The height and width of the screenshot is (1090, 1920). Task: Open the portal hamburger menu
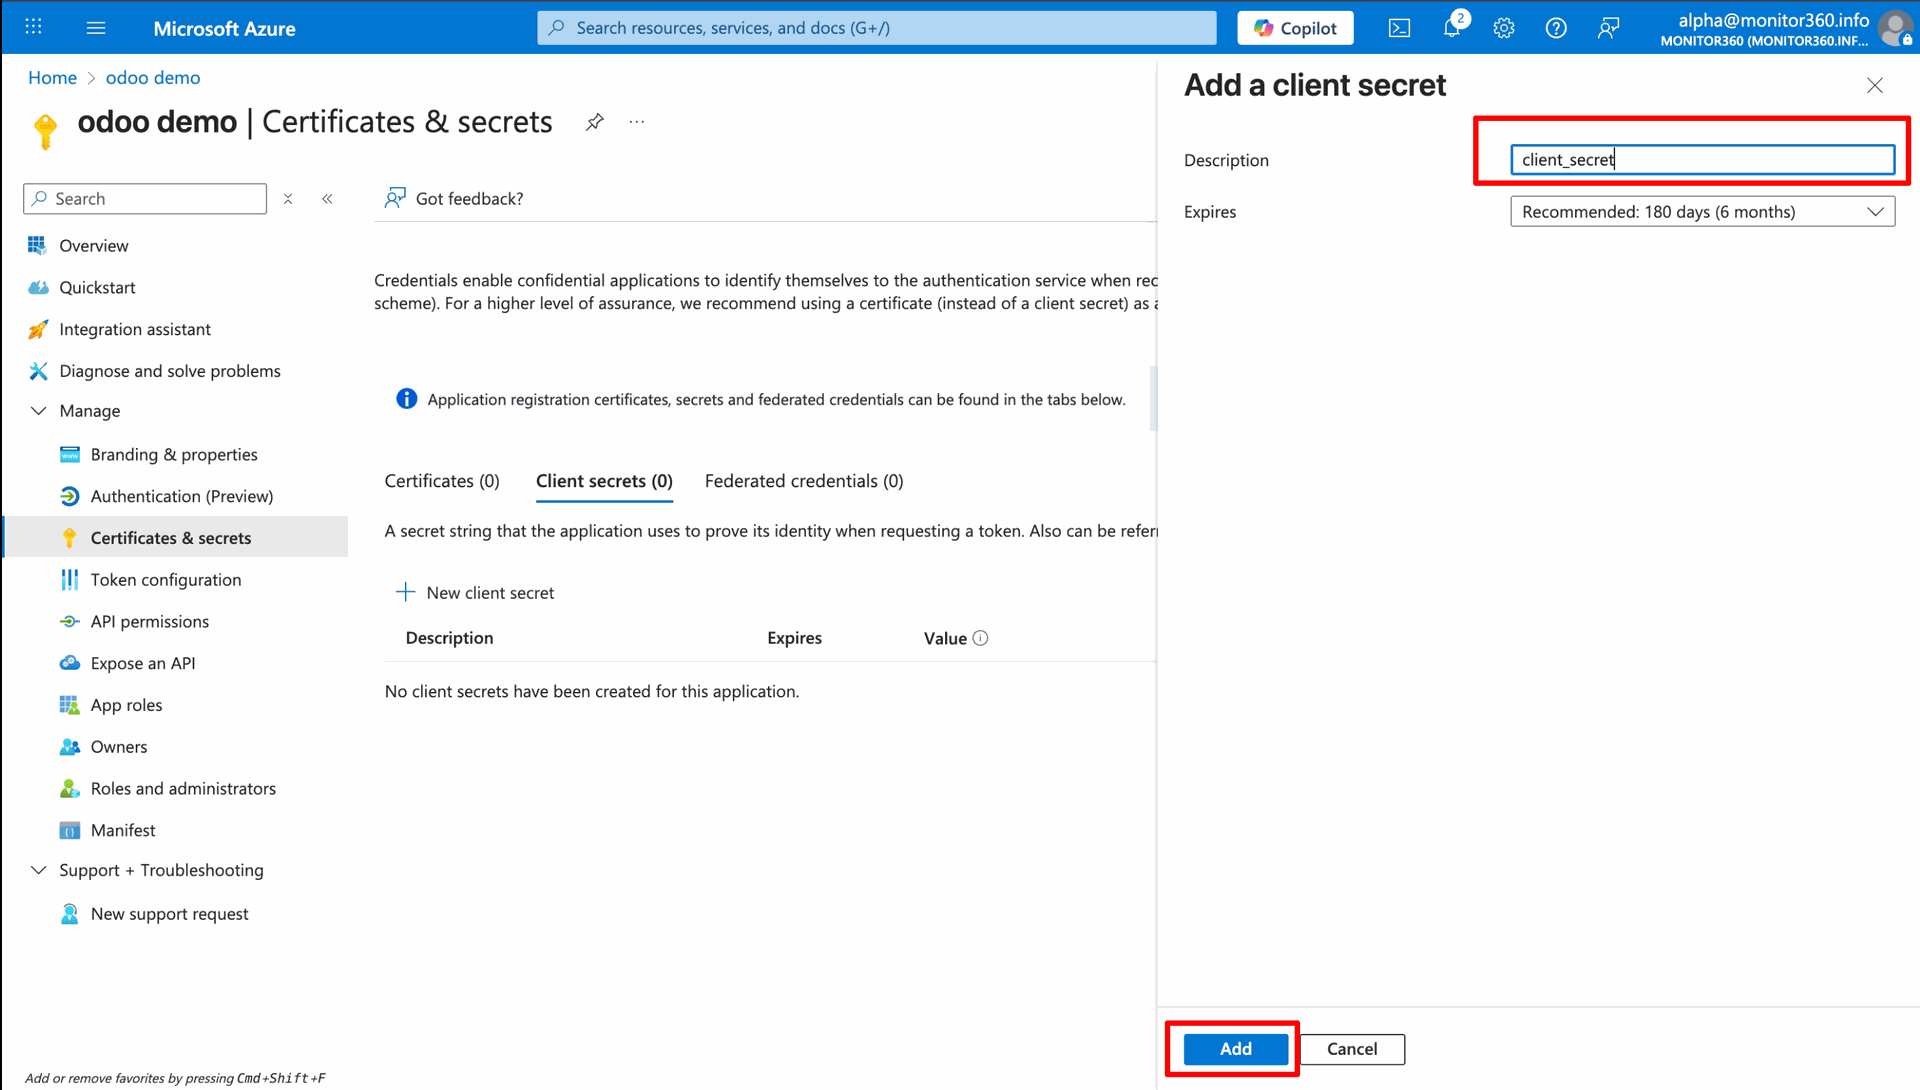[x=96, y=28]
